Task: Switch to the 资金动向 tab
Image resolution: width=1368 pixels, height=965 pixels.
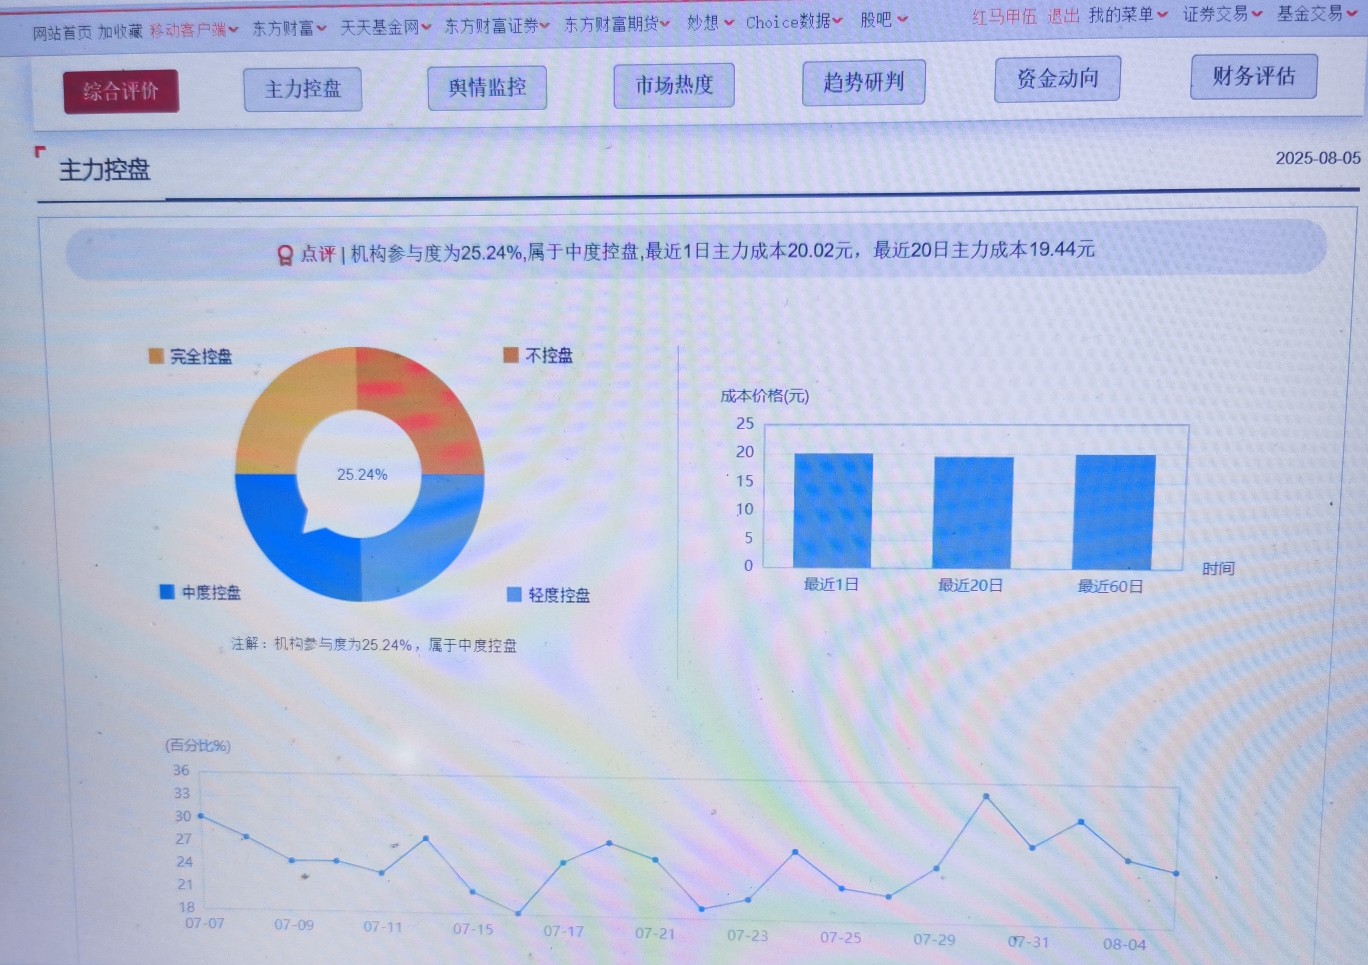Action: point(1057,79)
